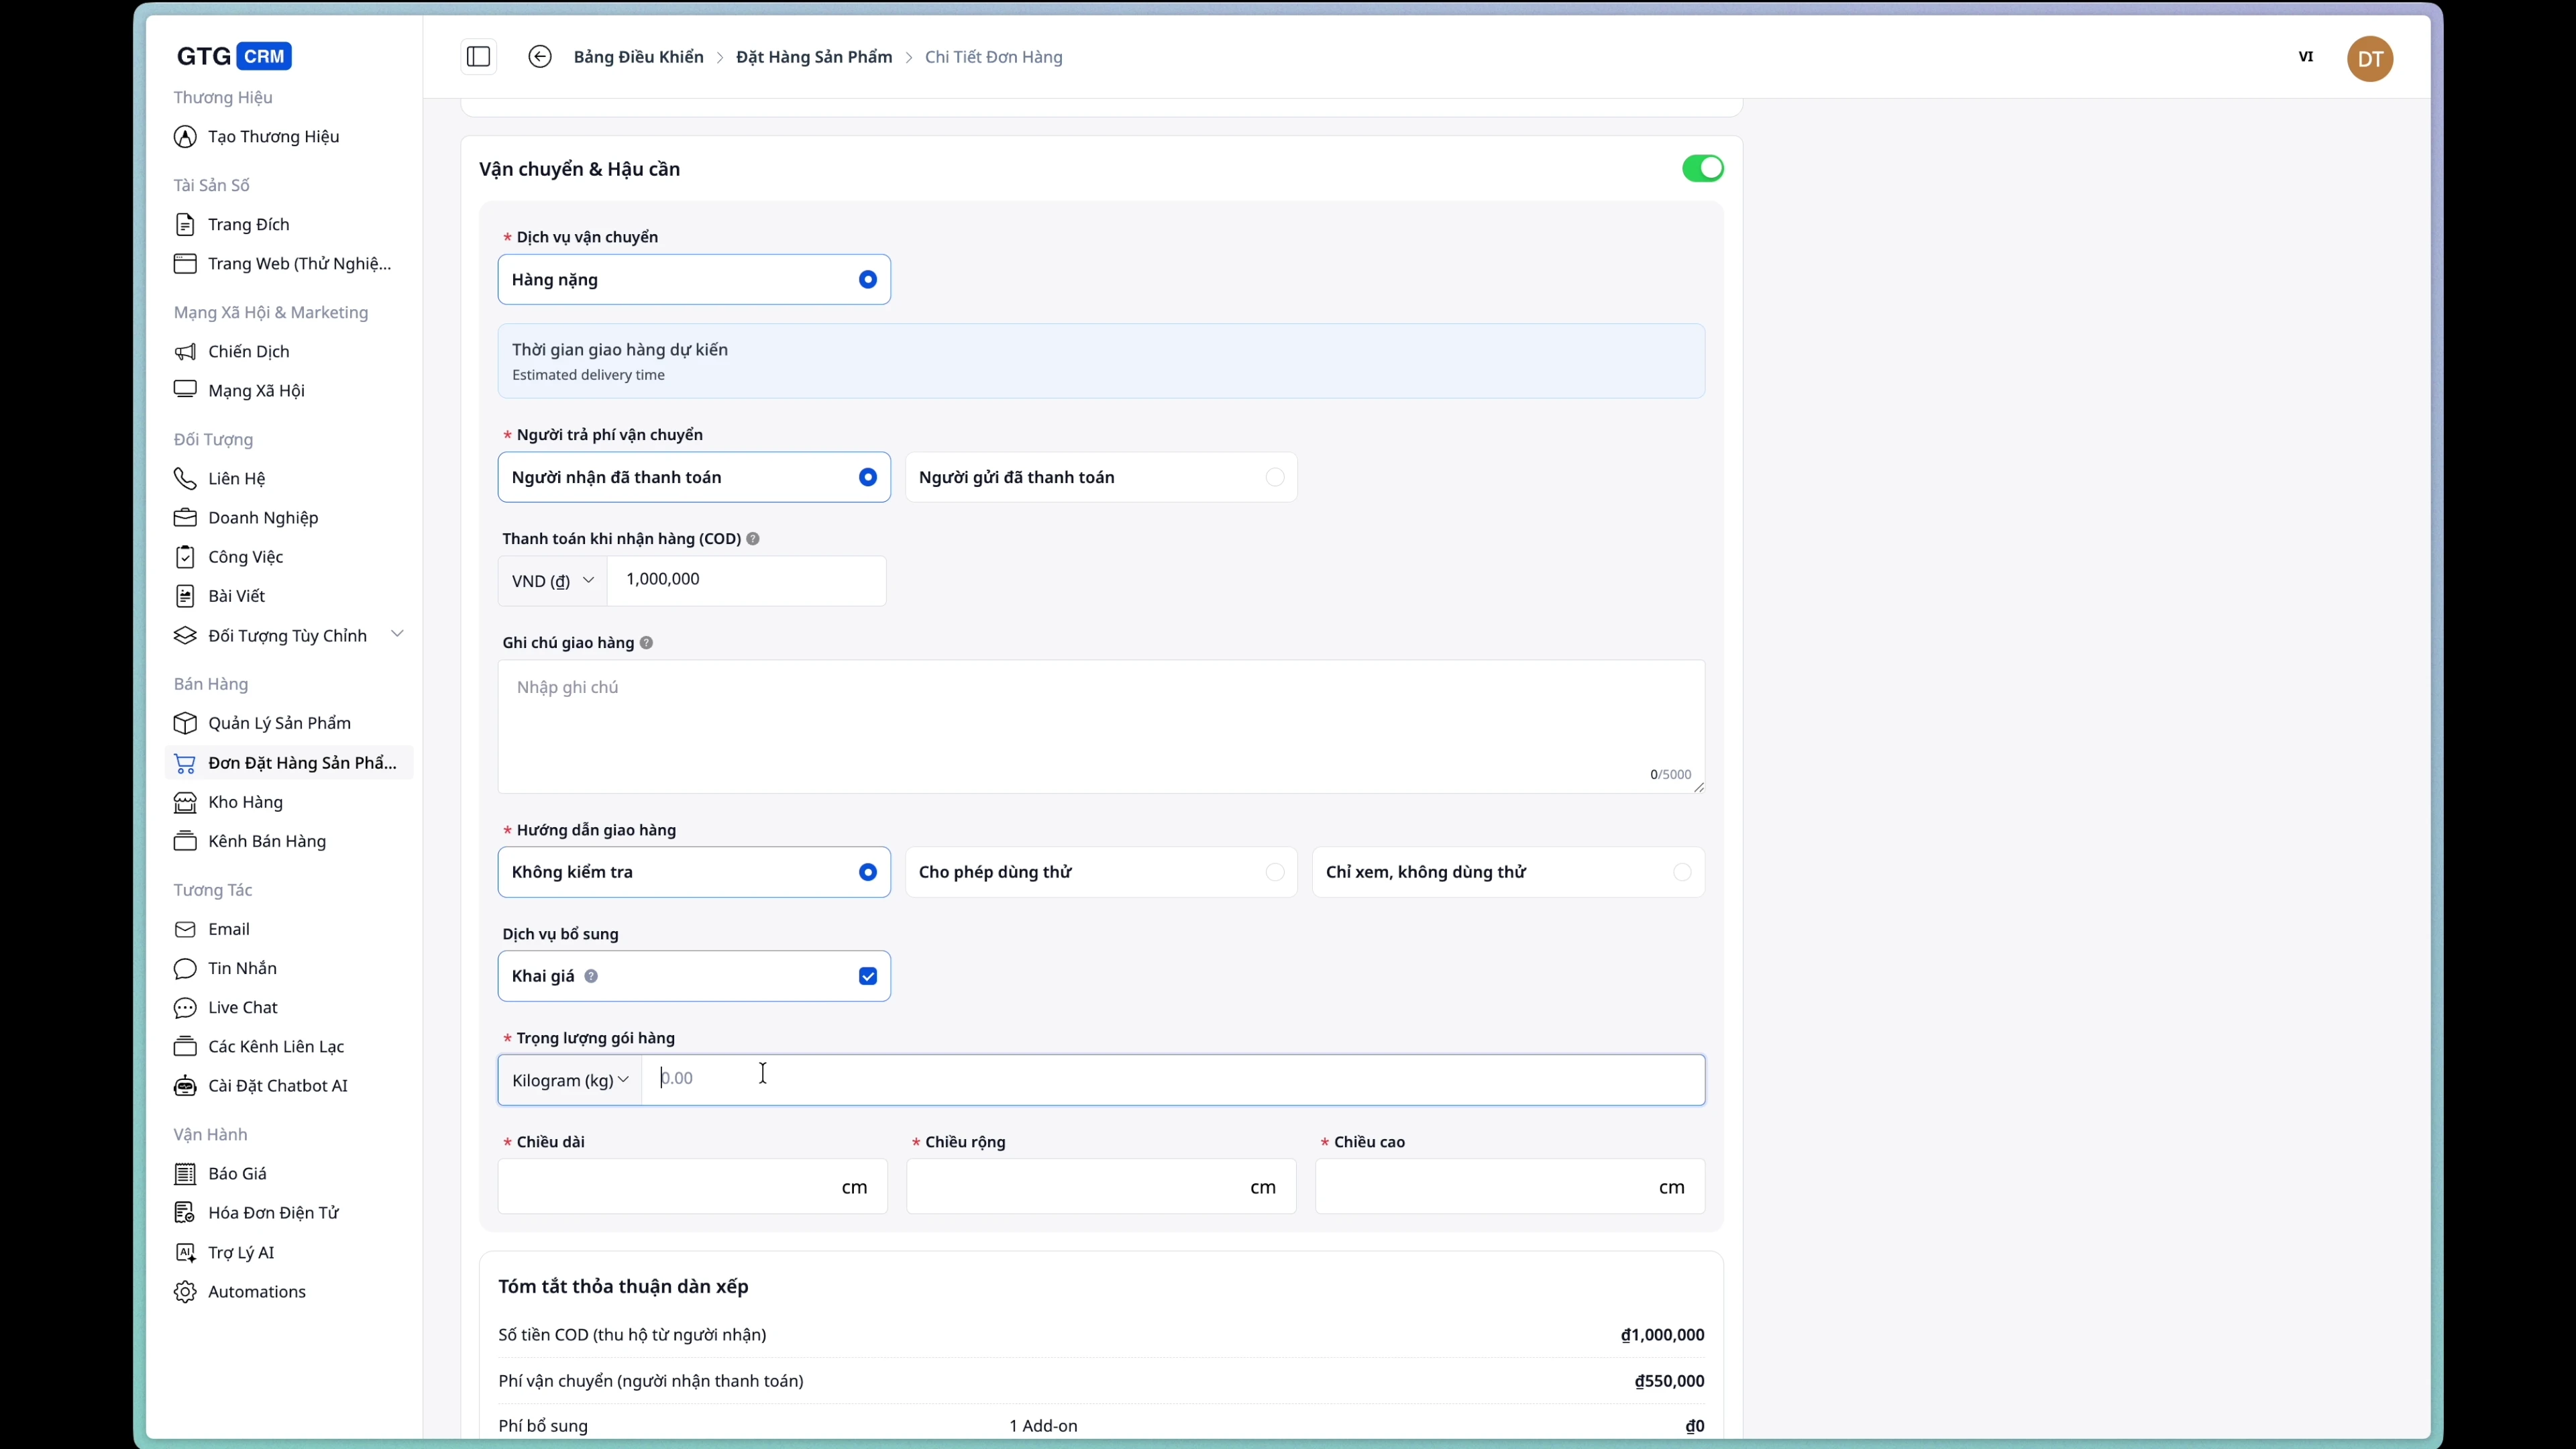The width and height of the screenshot is (2576, 1449).
Task: Click the Khai giá info icon
Action: (591, 976)
